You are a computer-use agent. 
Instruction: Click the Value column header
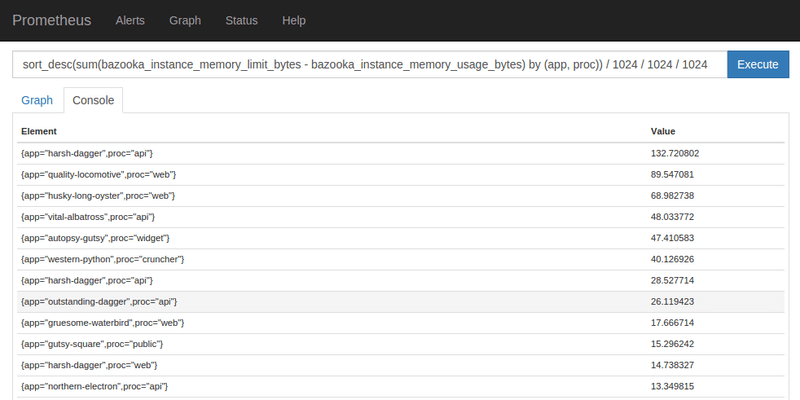point(663,131)
